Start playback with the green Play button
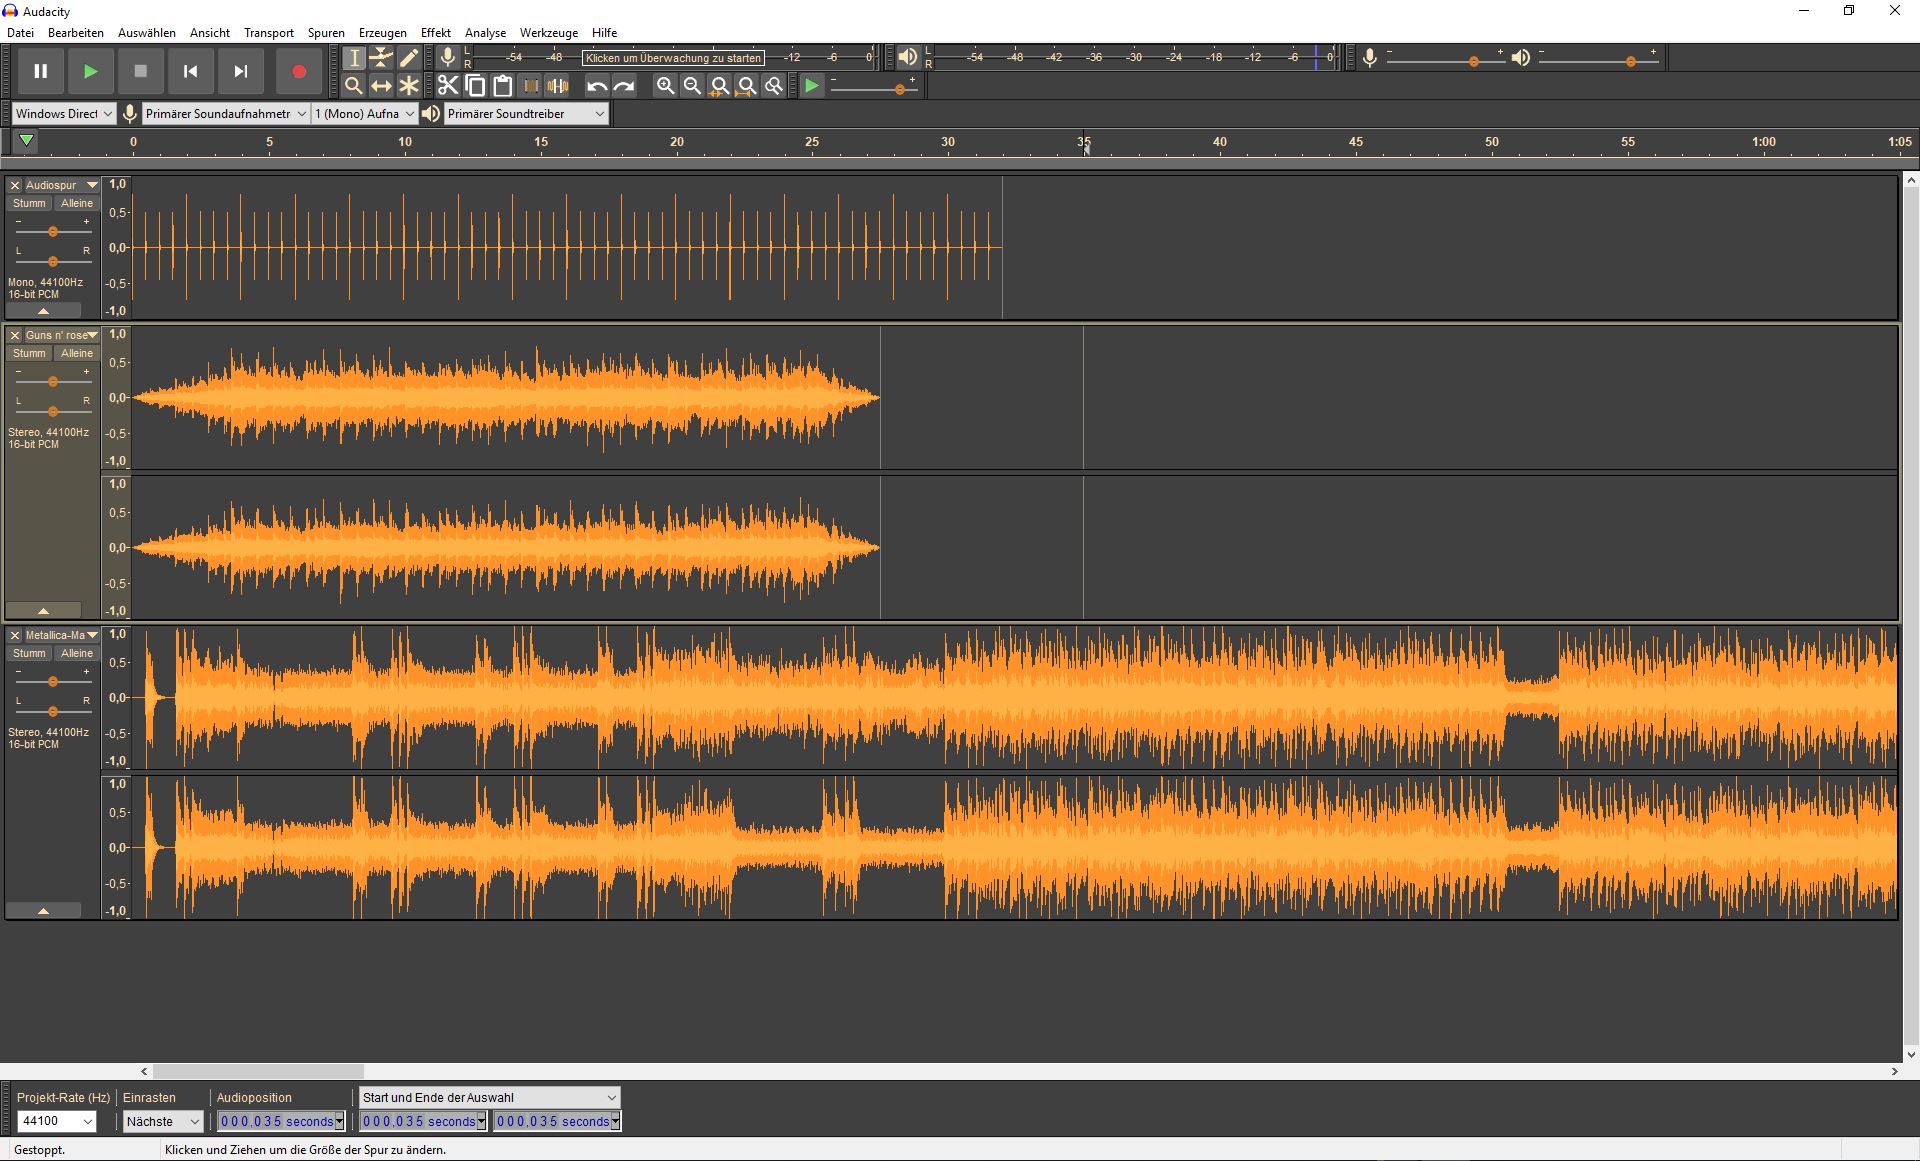Image resolution: width=1920 pixels, height=1161 pixels. pos(91,71)
